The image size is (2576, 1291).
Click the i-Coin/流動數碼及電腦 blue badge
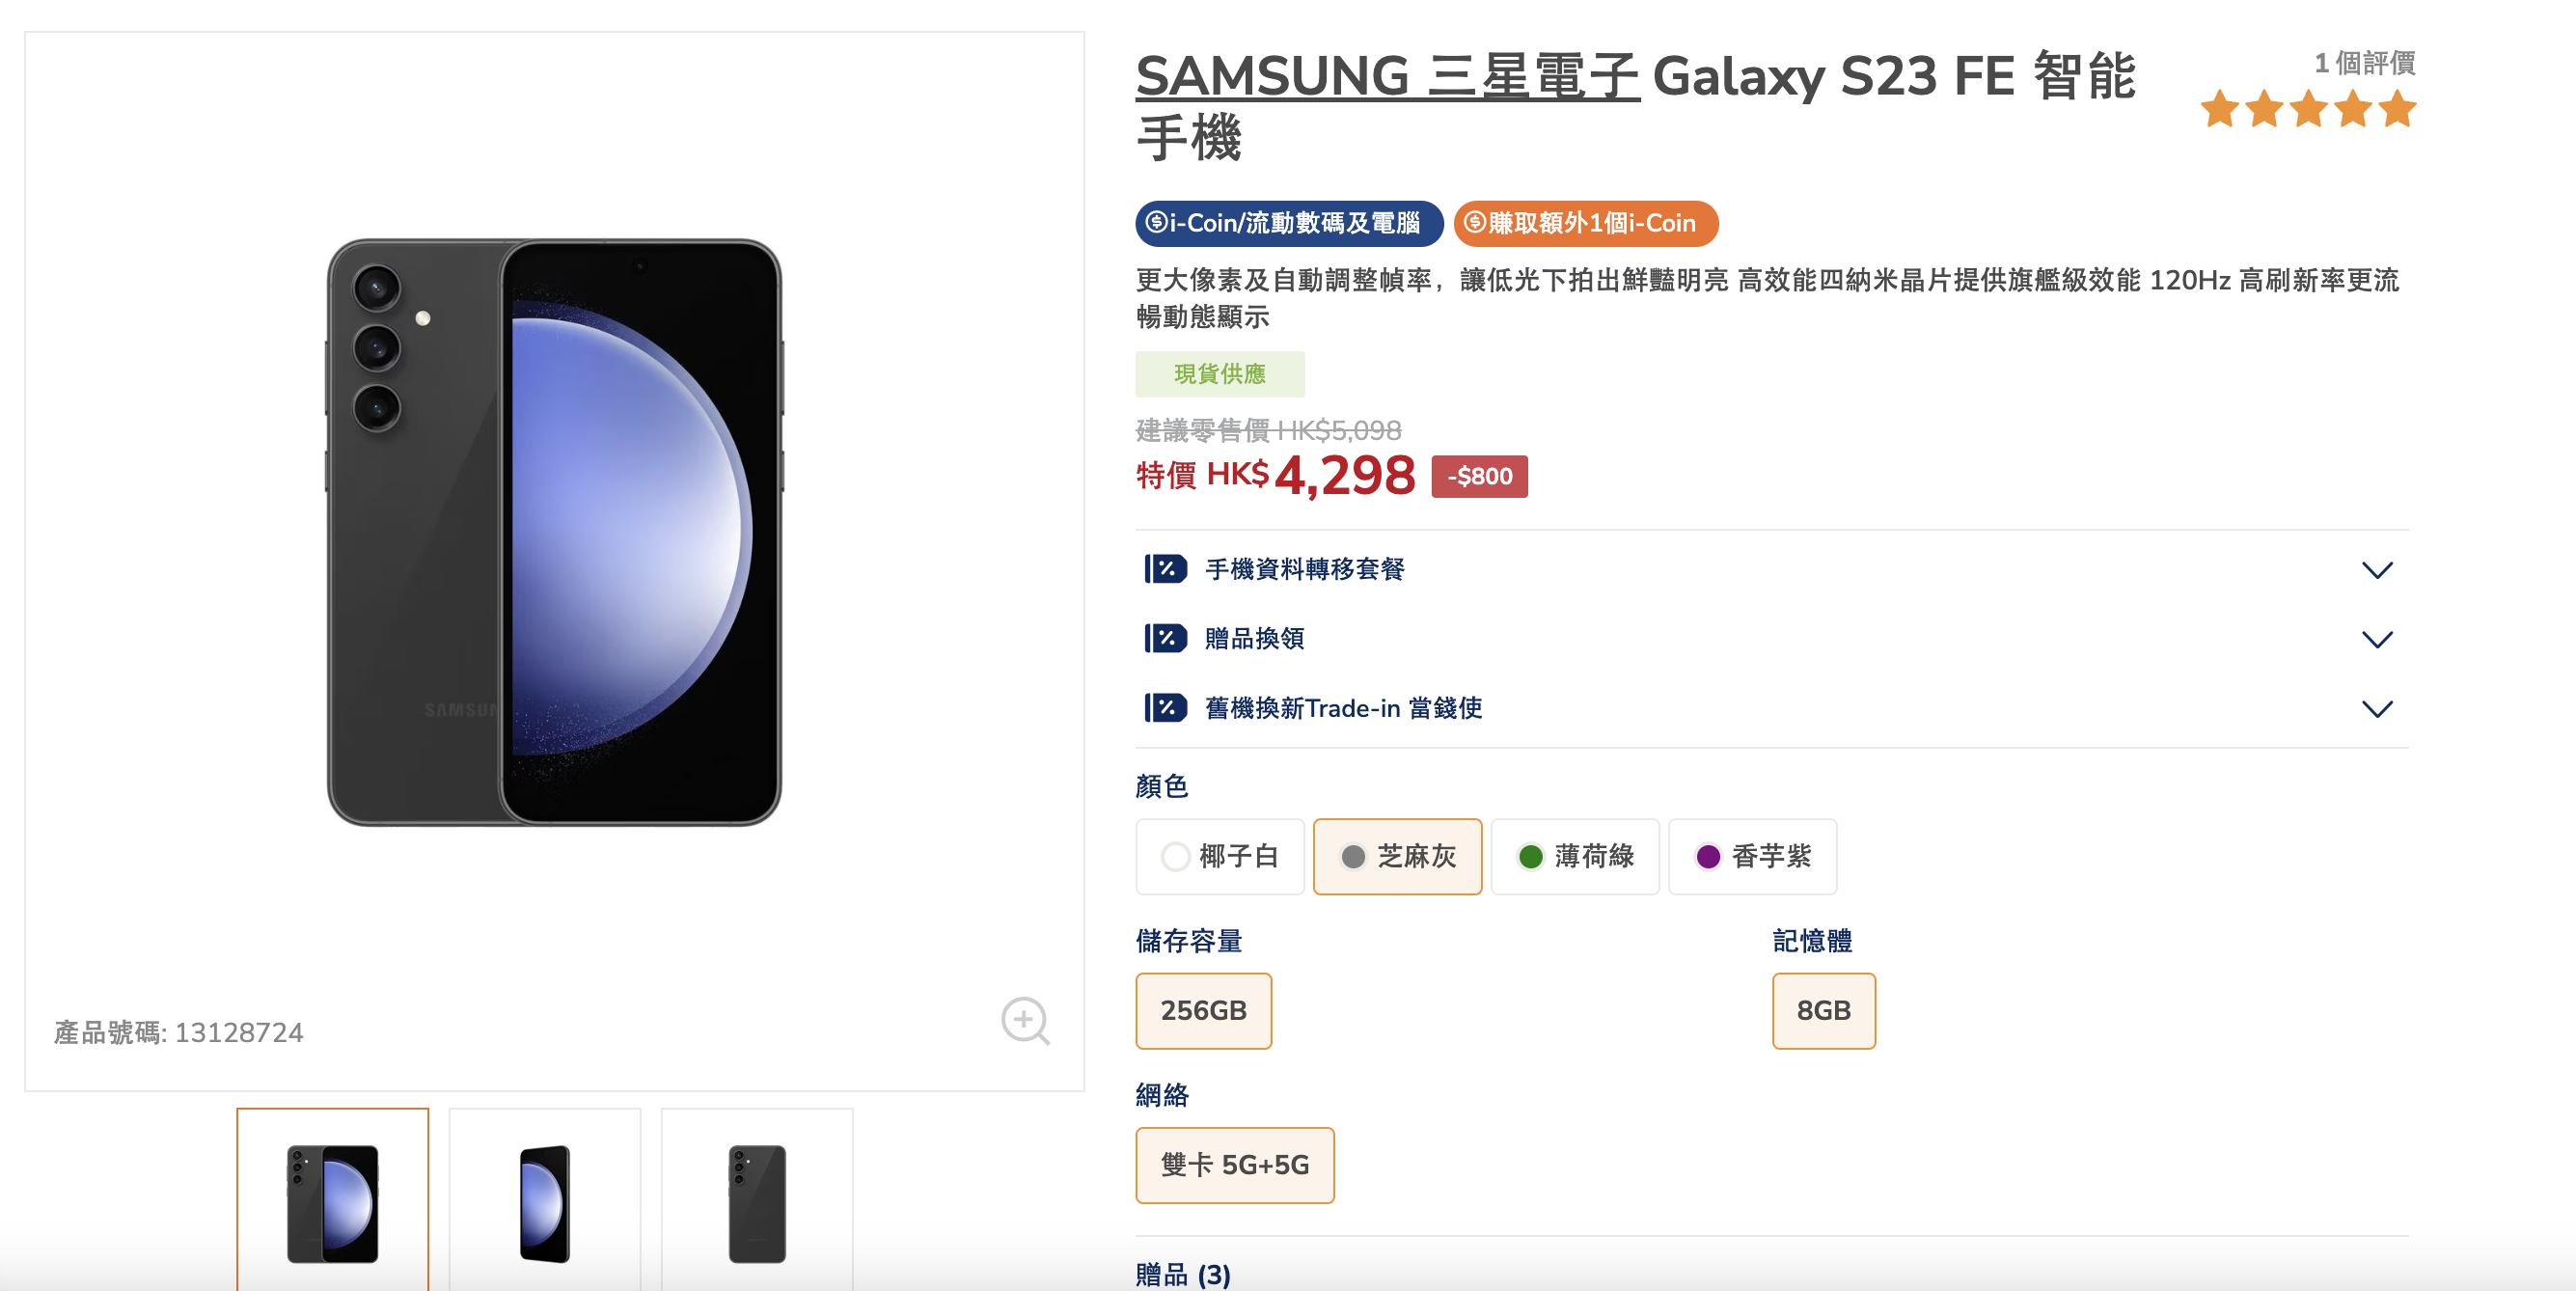click(1289, 223)
